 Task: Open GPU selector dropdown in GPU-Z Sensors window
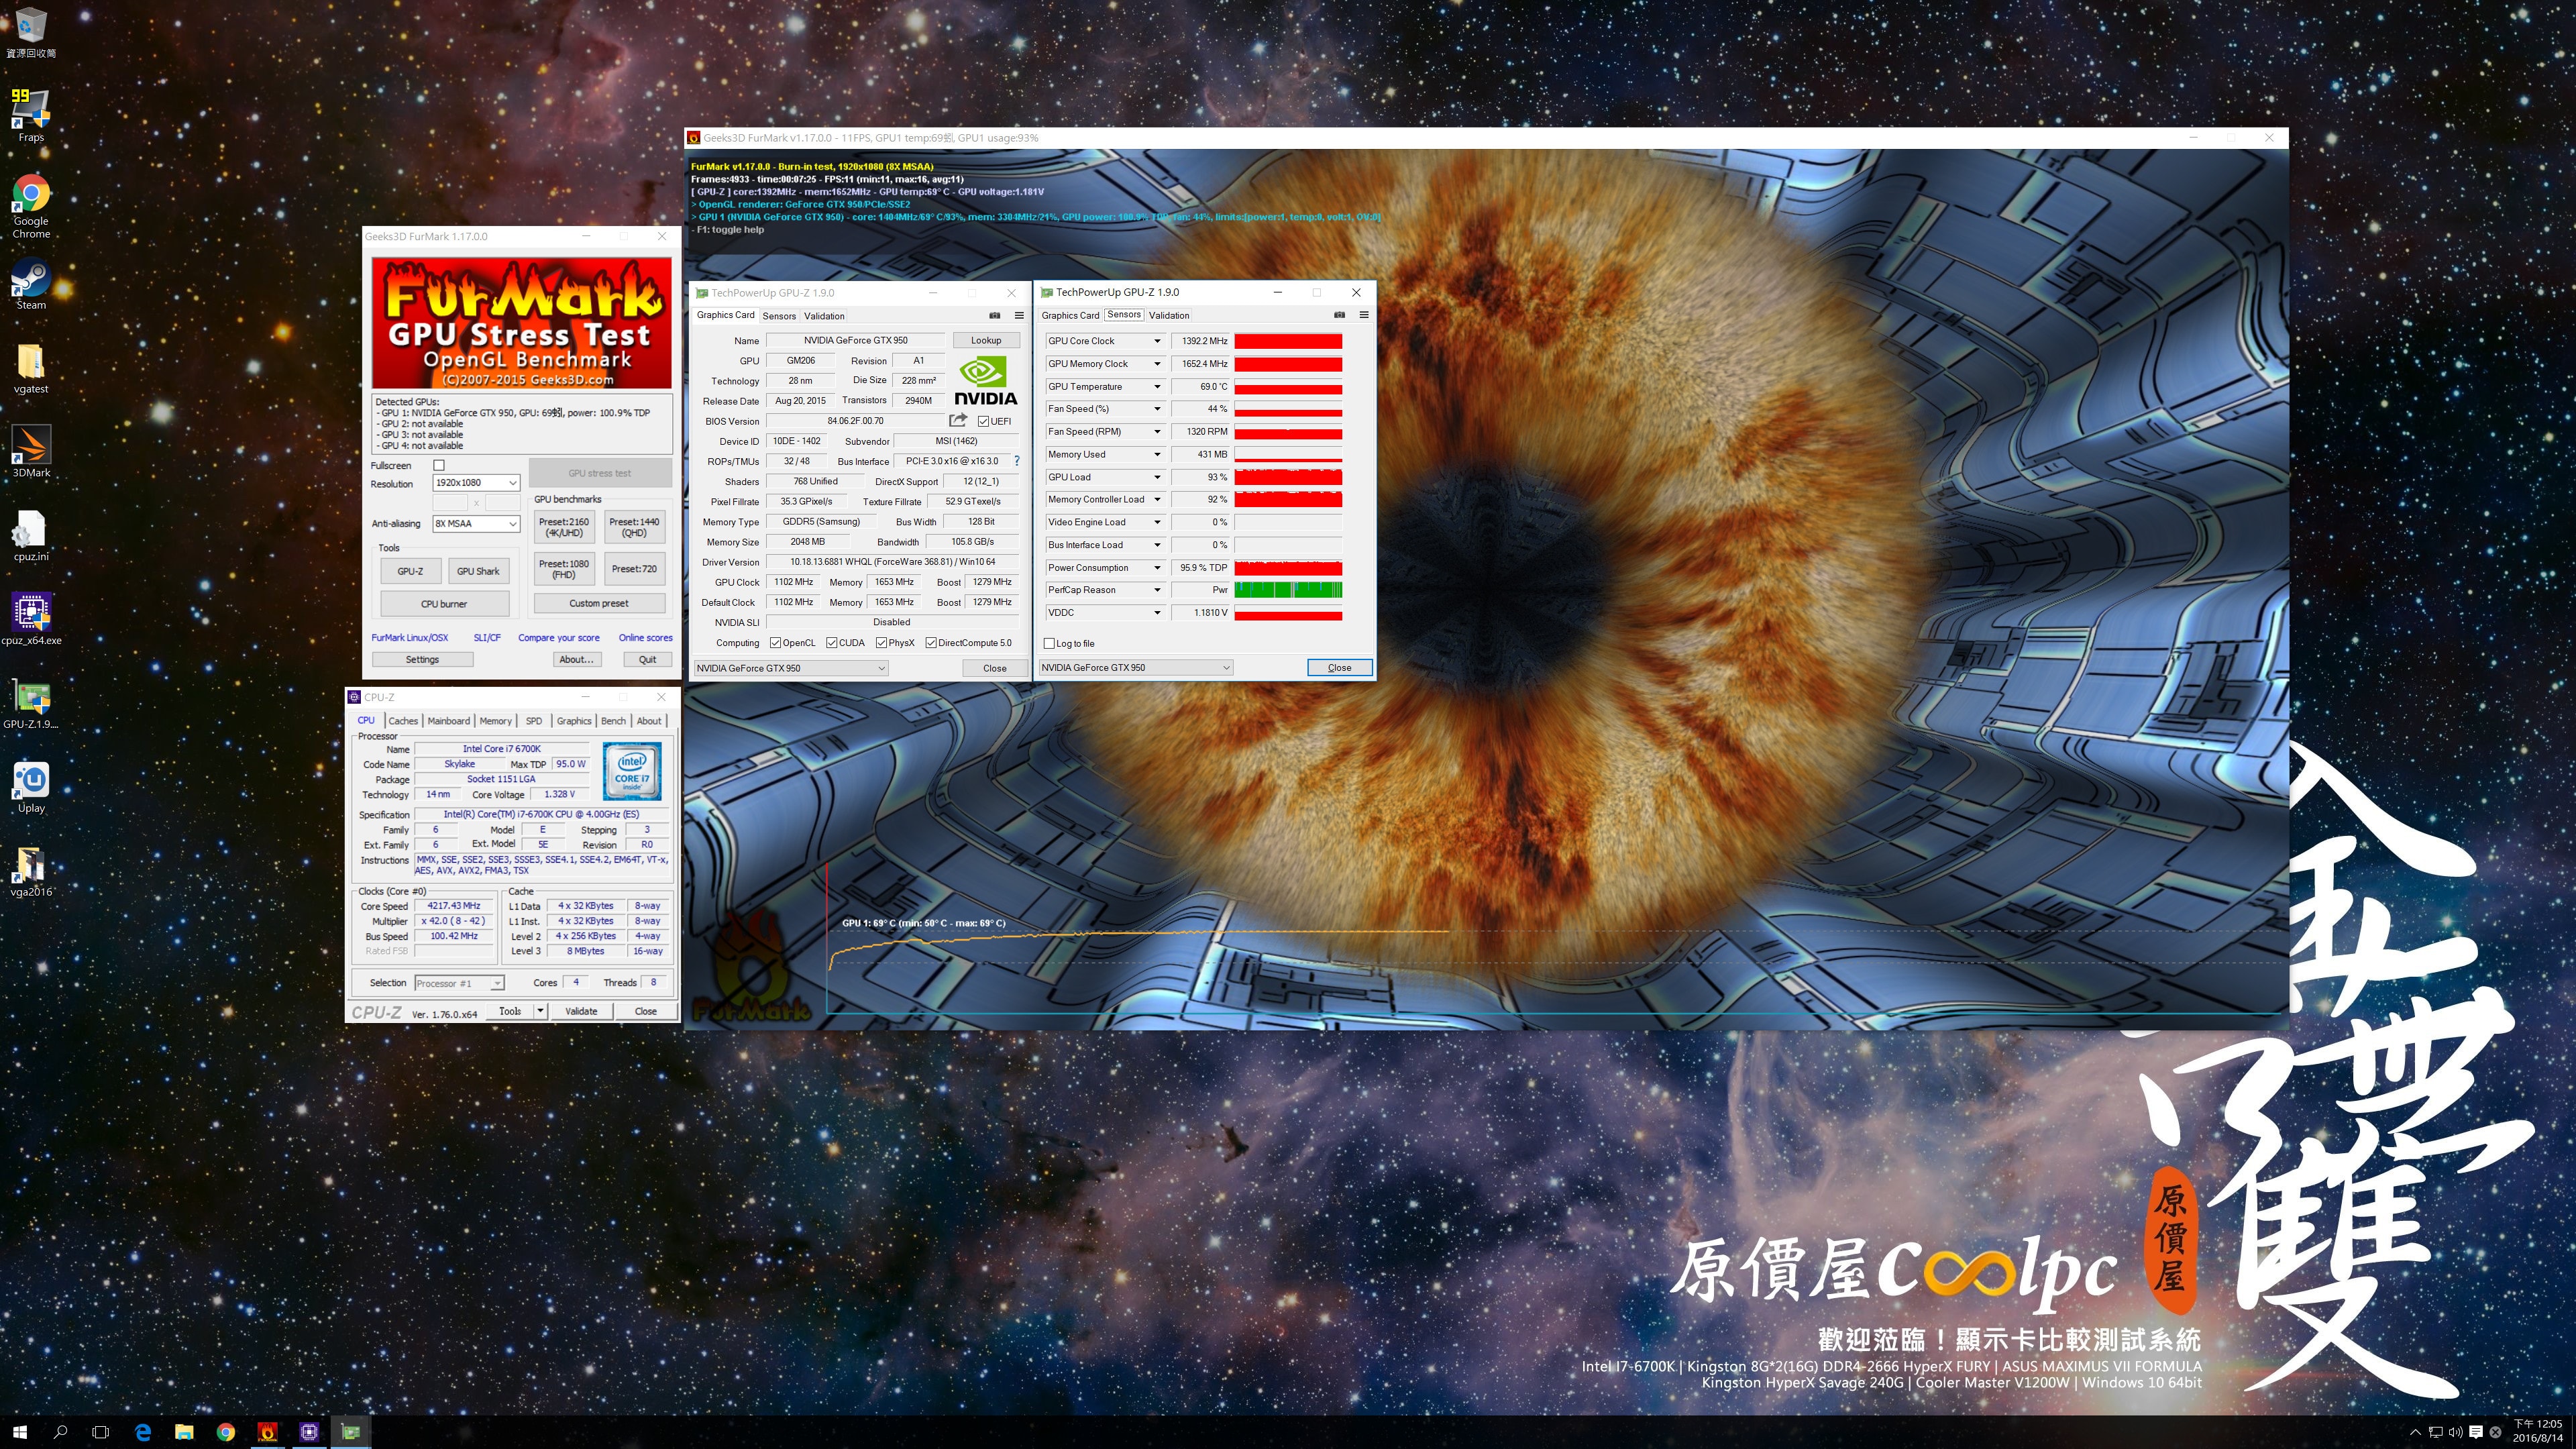[x=1135, y=667]
